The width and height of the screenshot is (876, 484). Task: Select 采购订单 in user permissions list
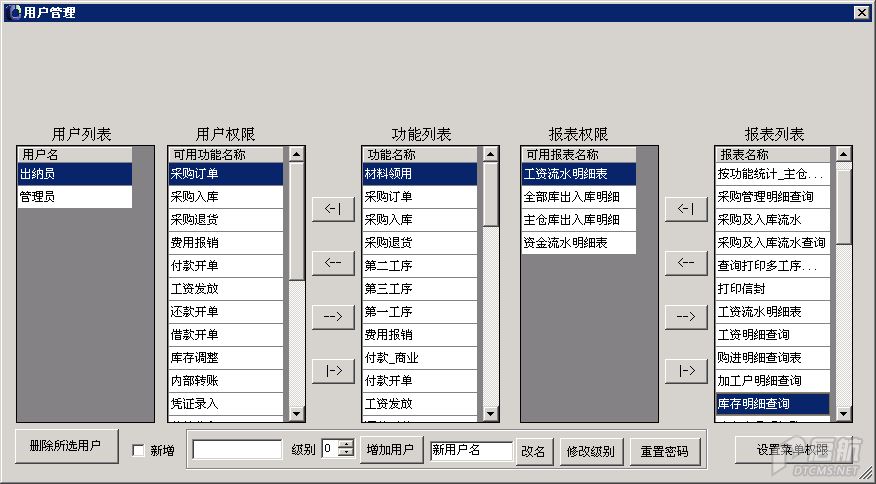(226, 174)
